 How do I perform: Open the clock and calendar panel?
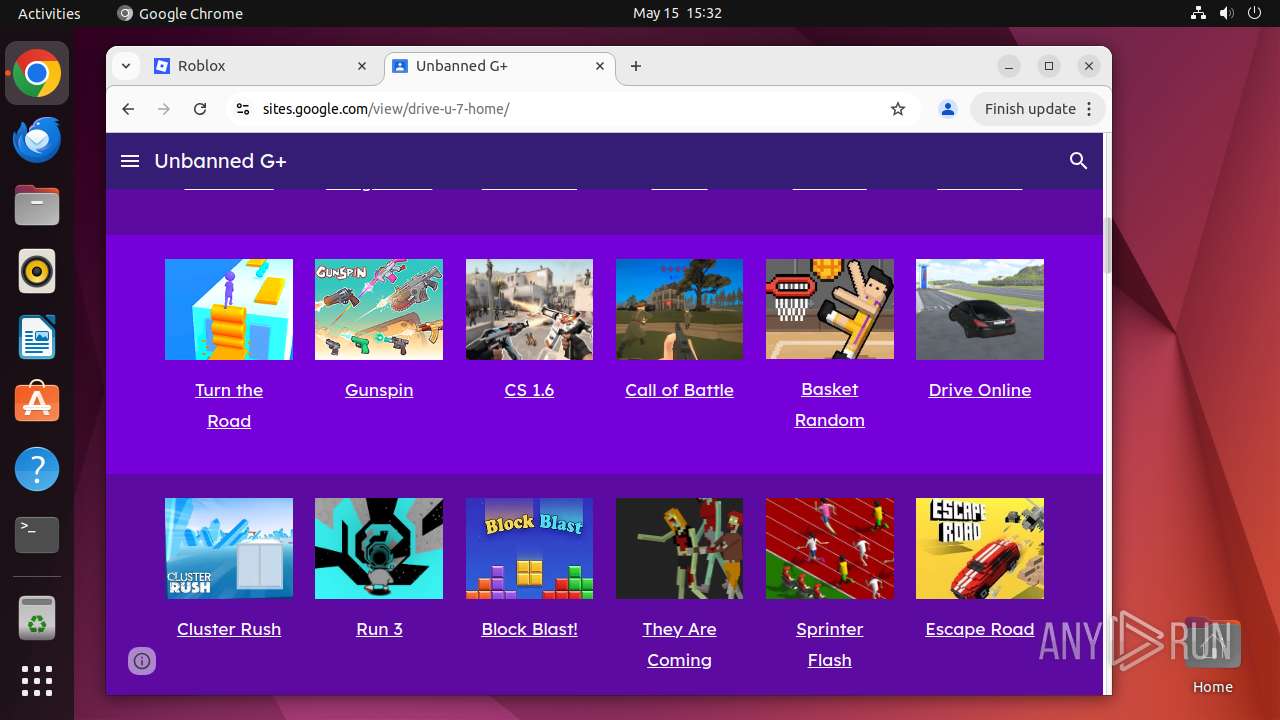[x=677, y=13]
